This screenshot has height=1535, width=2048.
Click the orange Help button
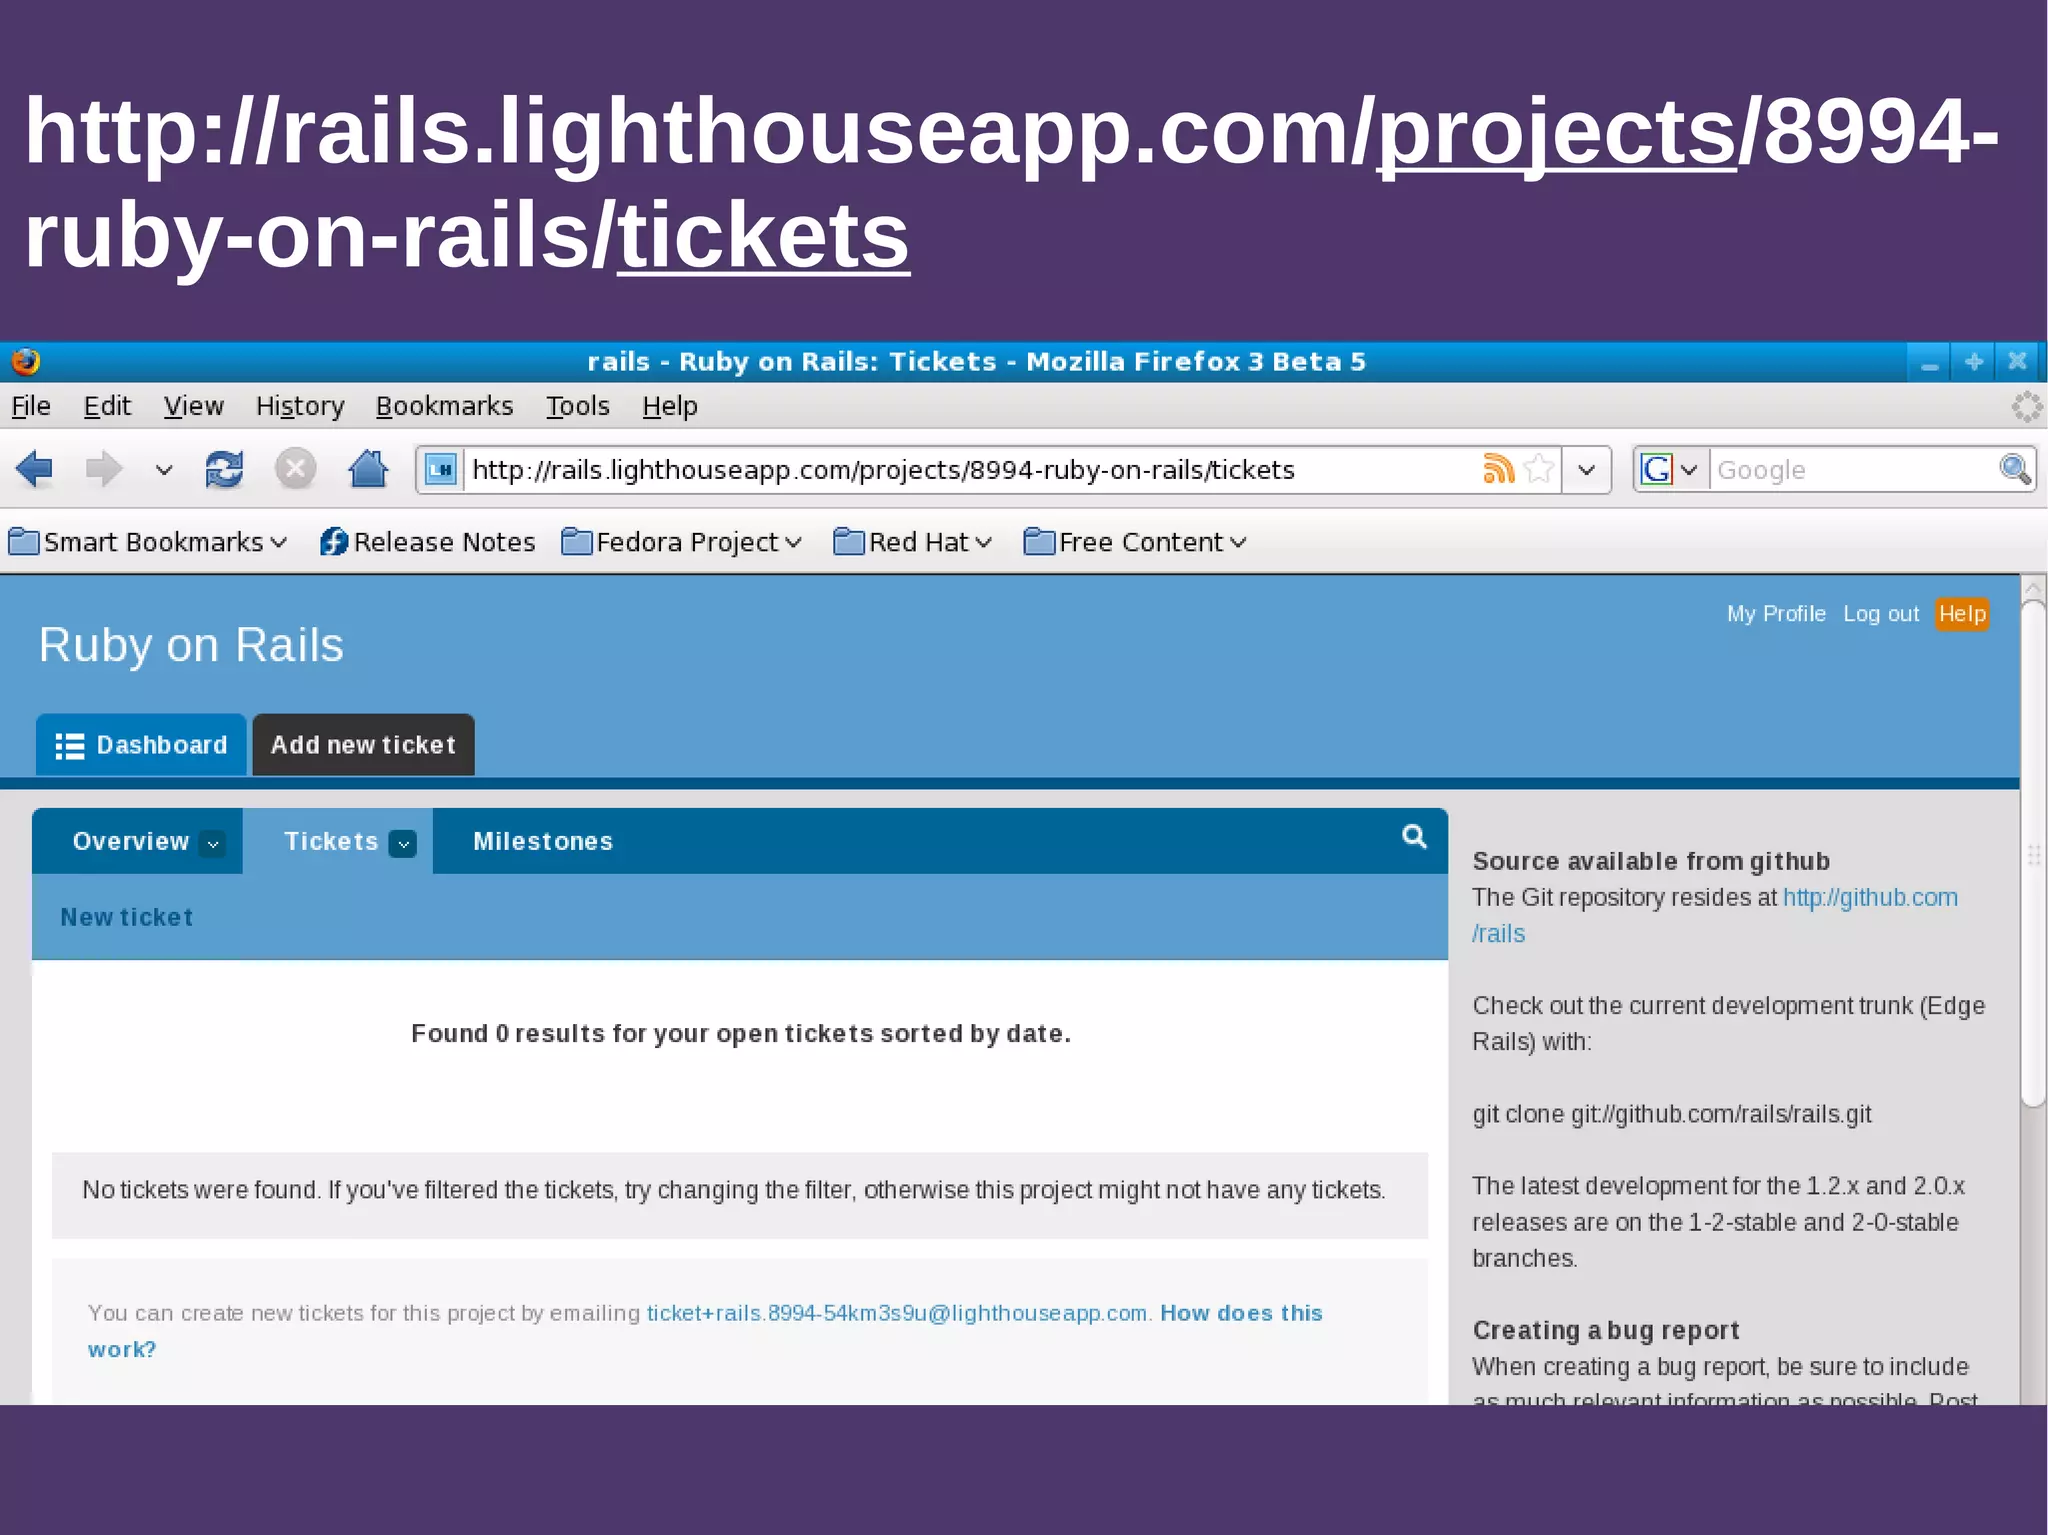click(1961, 614)
